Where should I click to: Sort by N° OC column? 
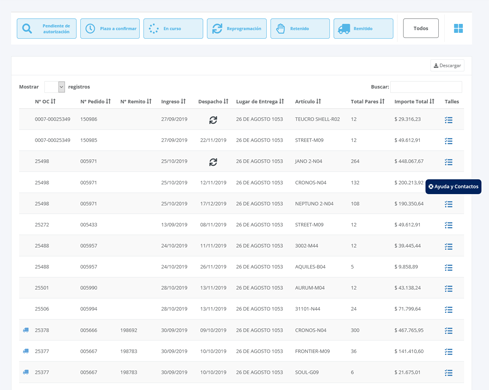(x=45, y=101)
